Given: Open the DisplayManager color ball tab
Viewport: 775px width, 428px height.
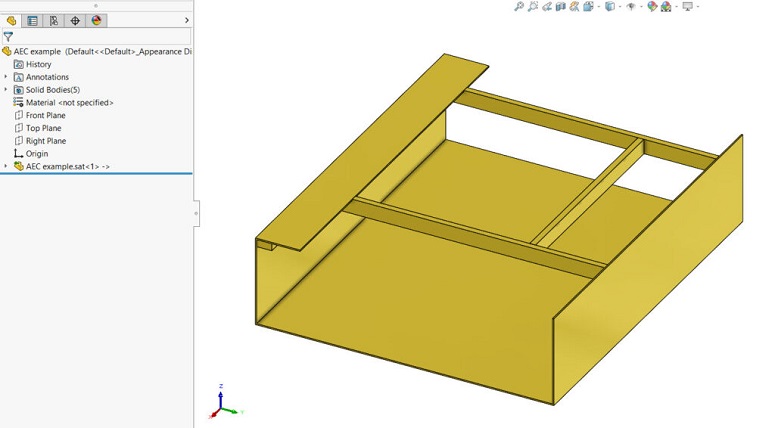Looking at the screenshot, I should pyautogui.click(x=96, y=20).
